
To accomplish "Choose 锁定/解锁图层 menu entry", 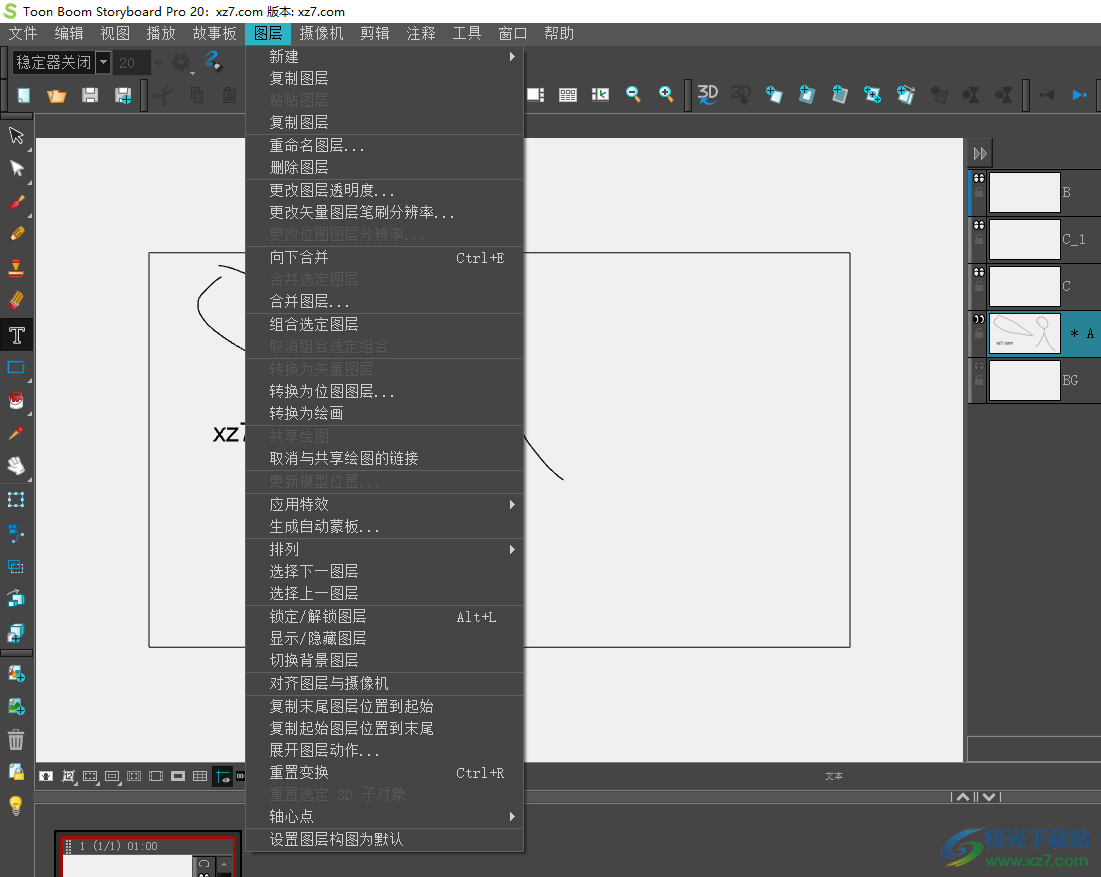I will tap(385, 616).
